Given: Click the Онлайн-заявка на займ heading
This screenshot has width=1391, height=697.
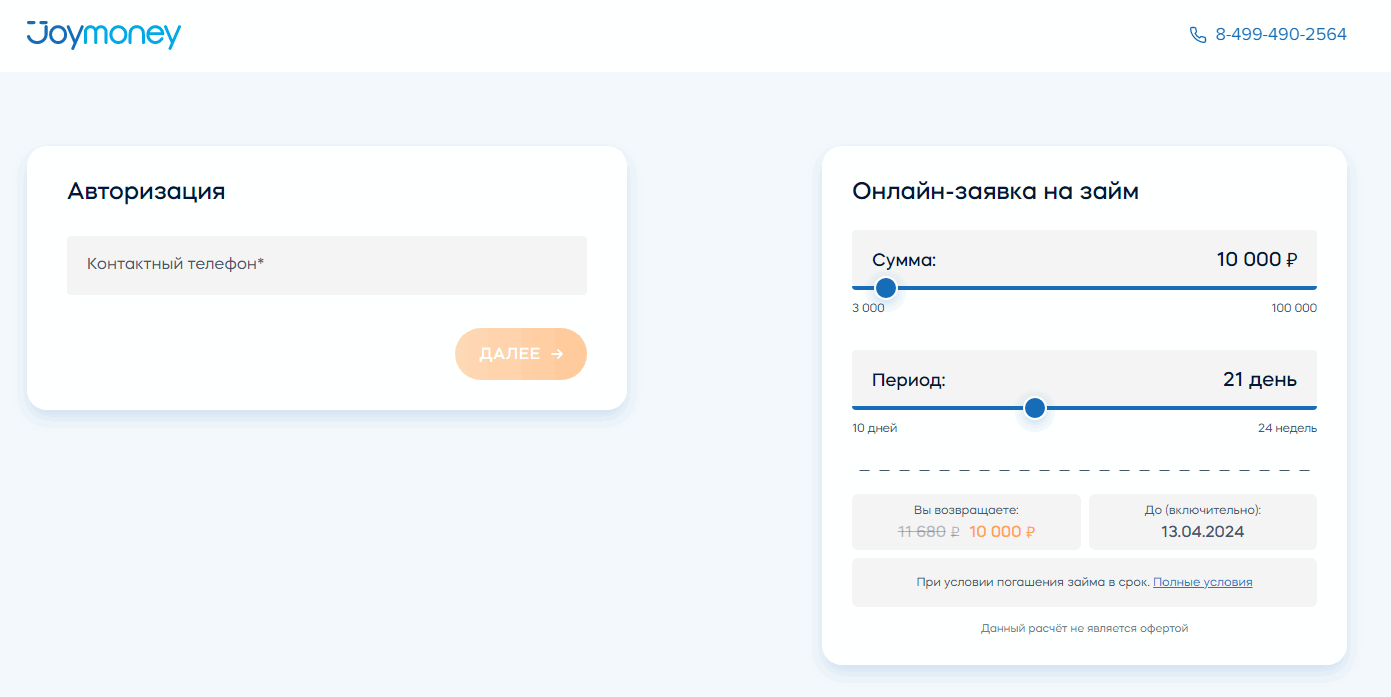Looking at the screenshot, I should [x=995, y=191].
